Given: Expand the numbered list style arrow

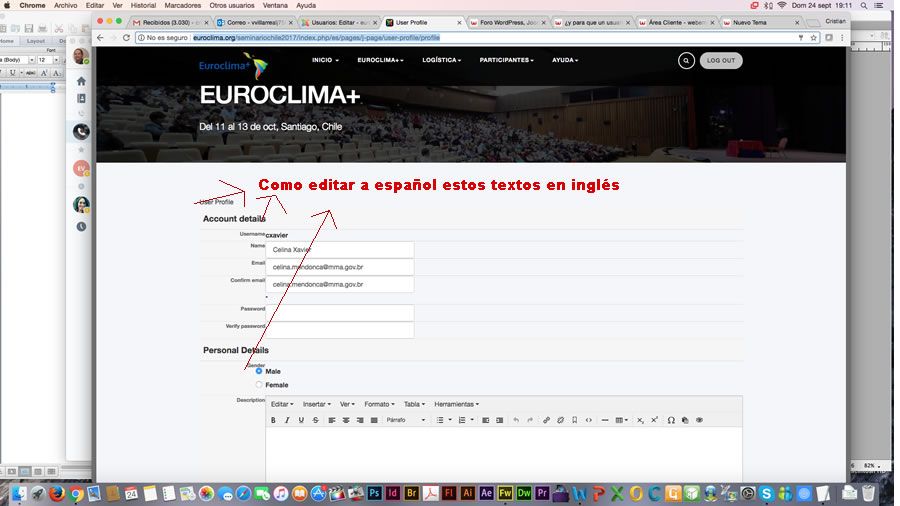Looking at the screenshot, I should pyautogui.click(x=472, y=420).
